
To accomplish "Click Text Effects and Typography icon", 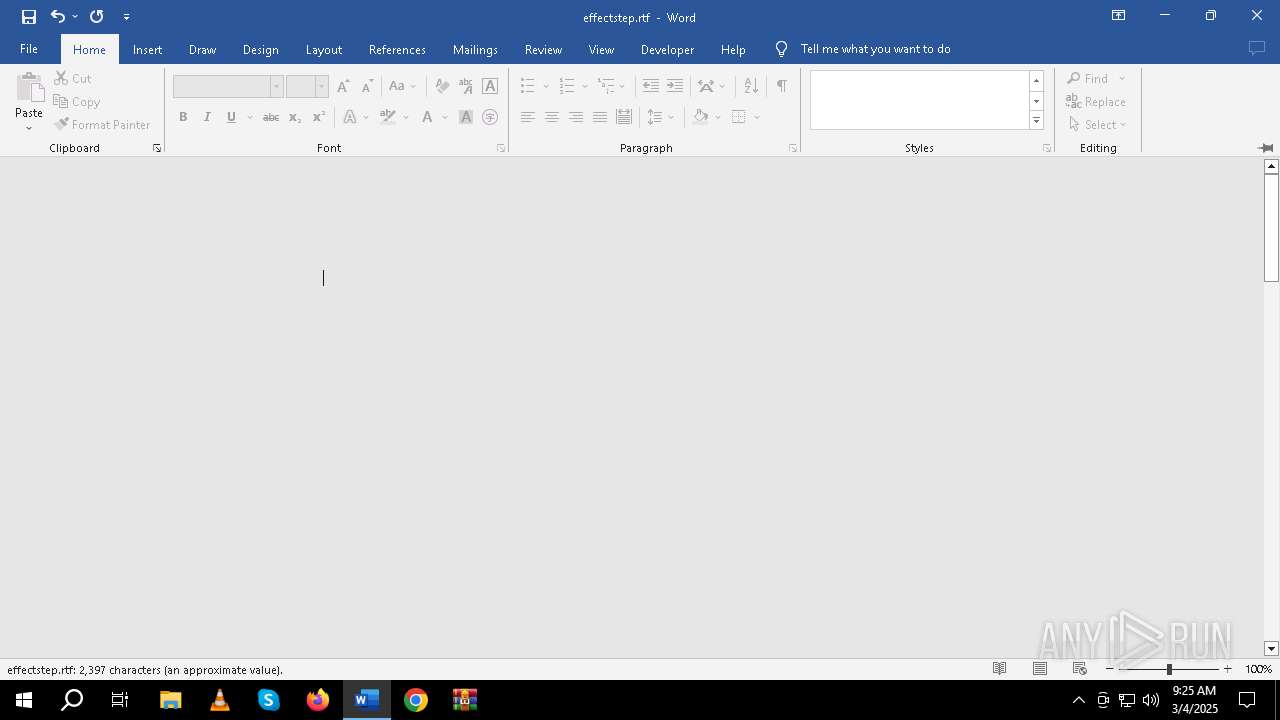I will tap(350, 117).
